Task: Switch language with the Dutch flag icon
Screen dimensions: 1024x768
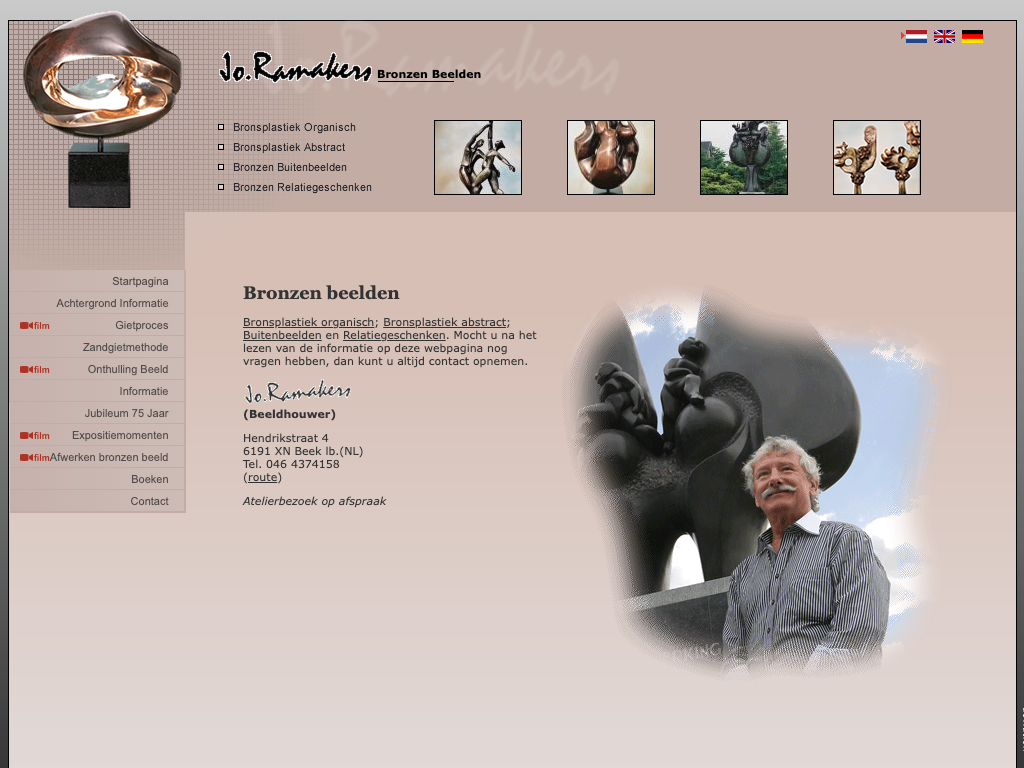Action: pyautogui.click(x=915, y=37)
